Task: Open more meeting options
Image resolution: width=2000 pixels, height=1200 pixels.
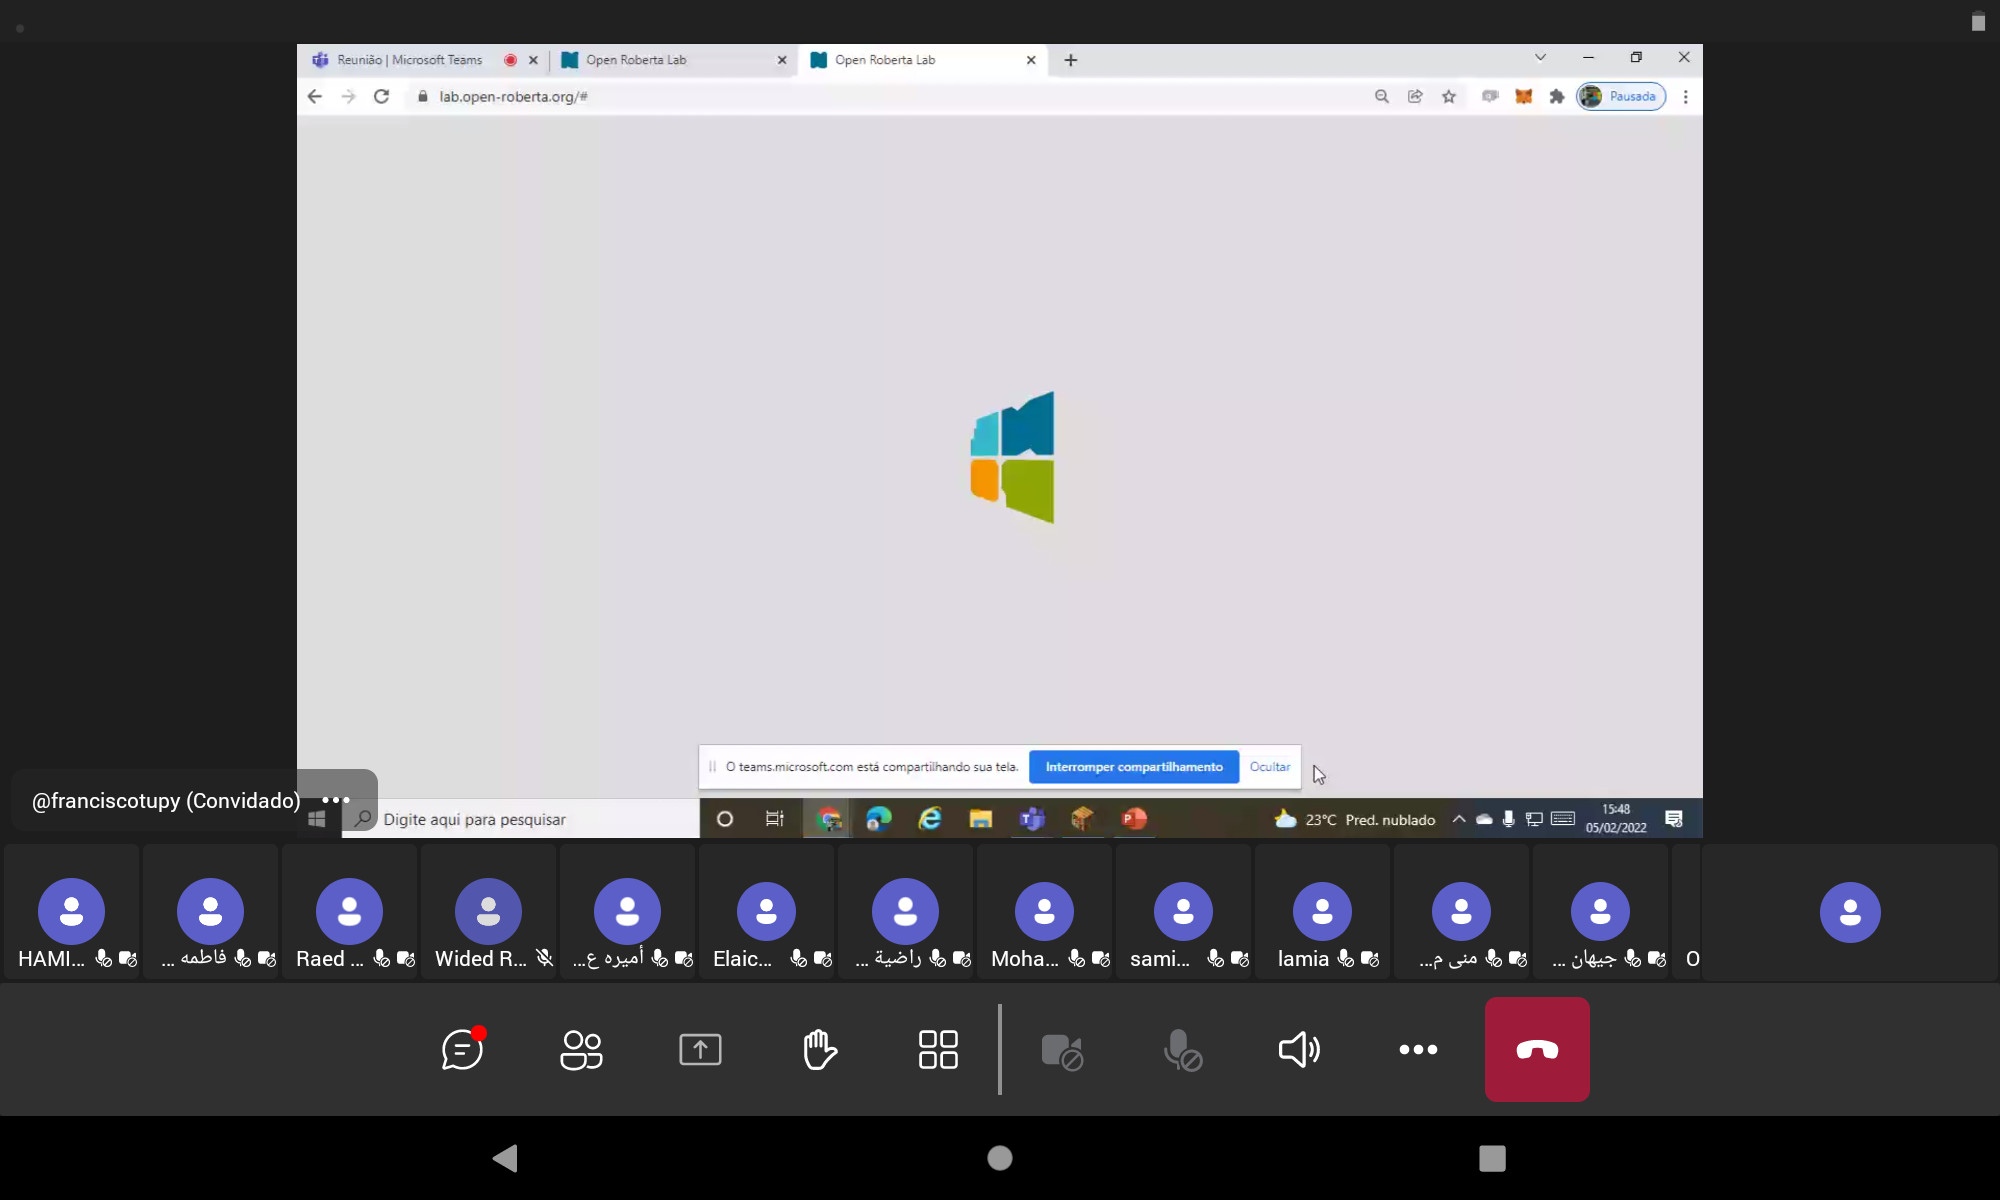Action: click(1418, 1049)
